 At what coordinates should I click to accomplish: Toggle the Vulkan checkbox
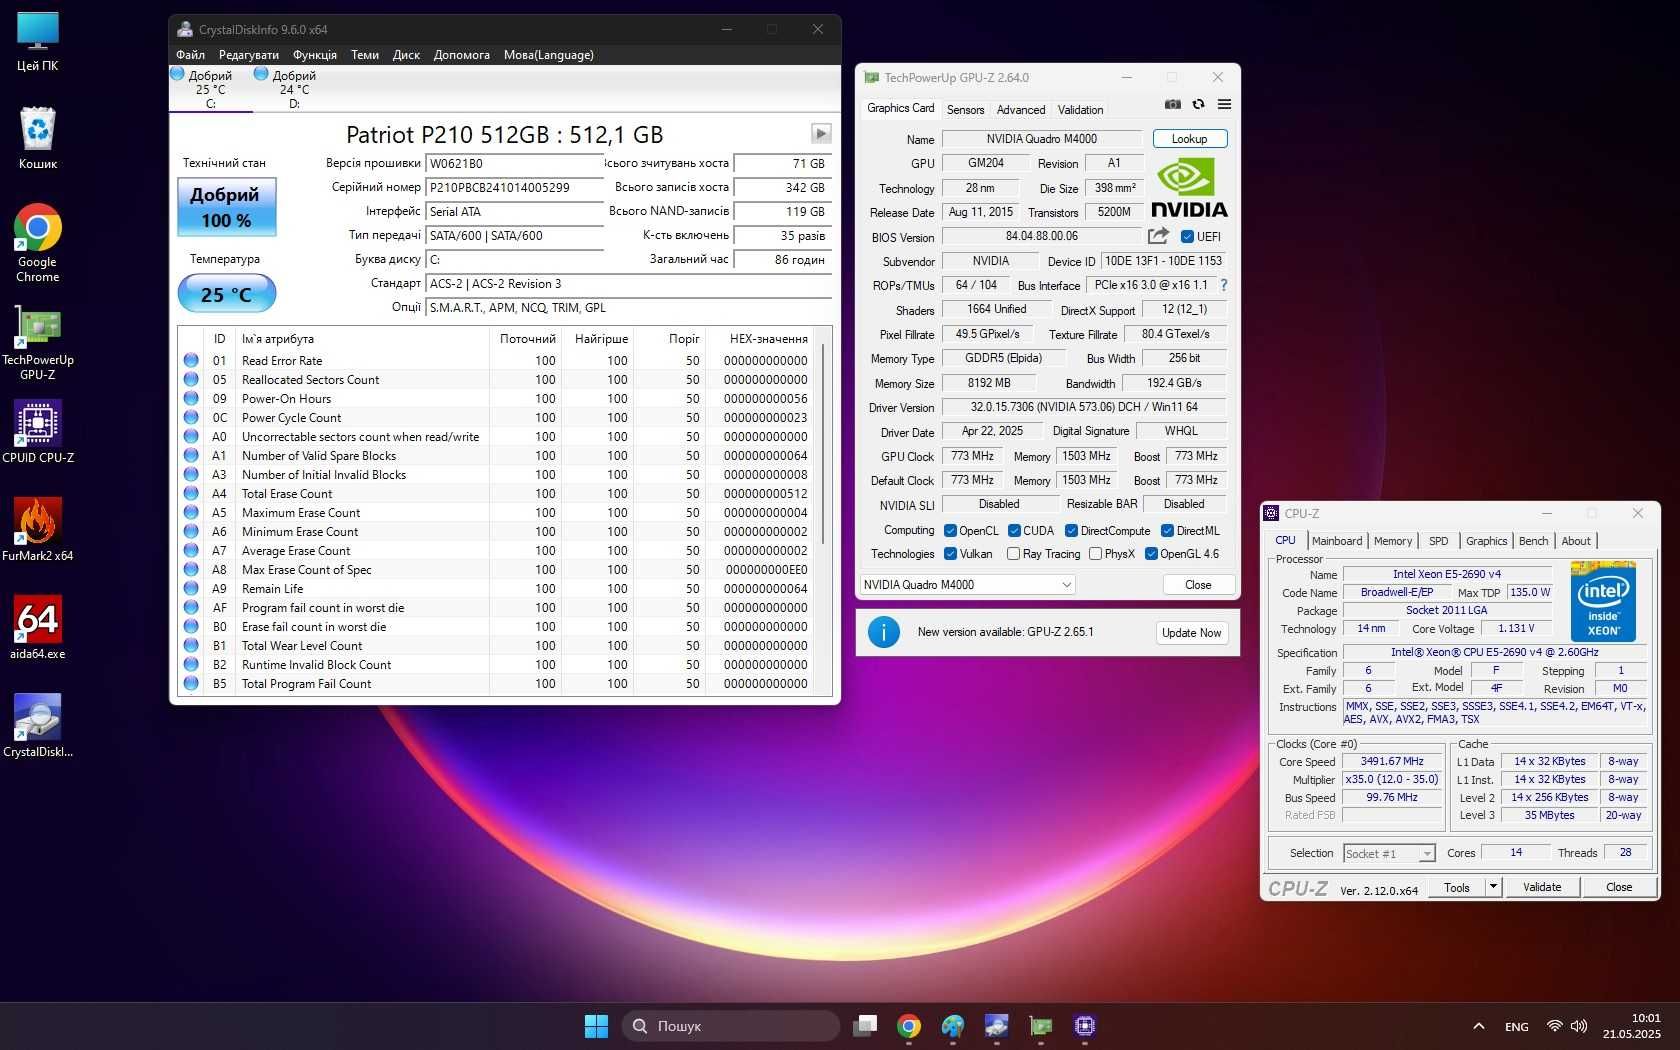[x=950, y=554]
